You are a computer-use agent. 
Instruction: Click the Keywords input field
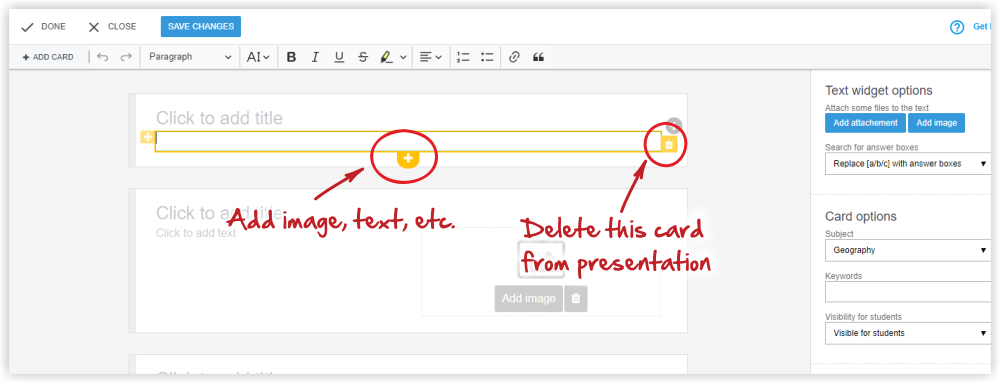pyautogui.click(x=909, y=292)
